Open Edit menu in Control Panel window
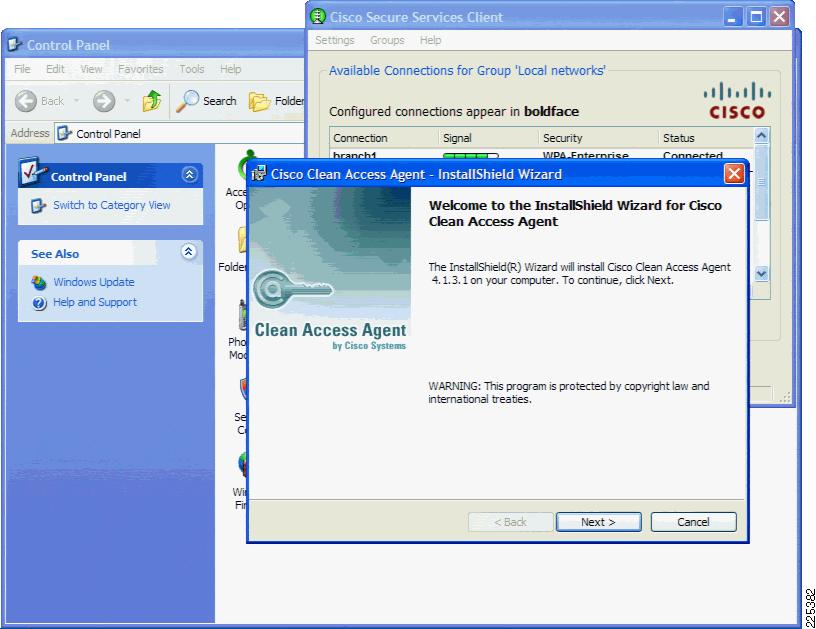The width and height of the screenshot is (816, 629). point(55,69)
